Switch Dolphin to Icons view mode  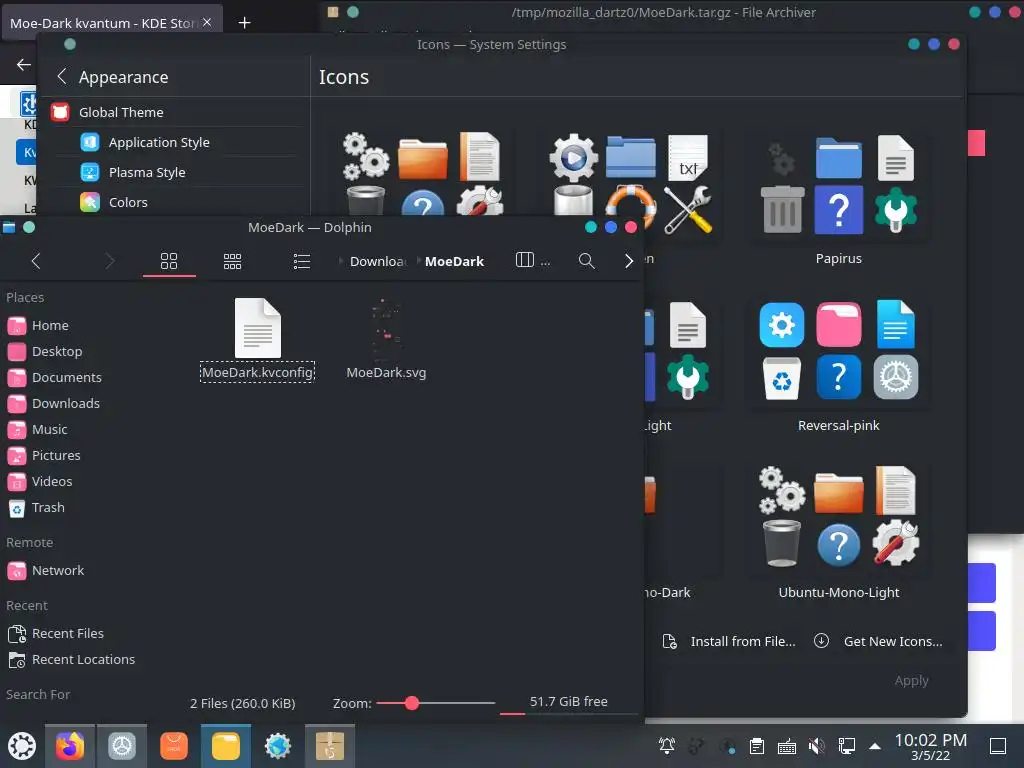169,261
